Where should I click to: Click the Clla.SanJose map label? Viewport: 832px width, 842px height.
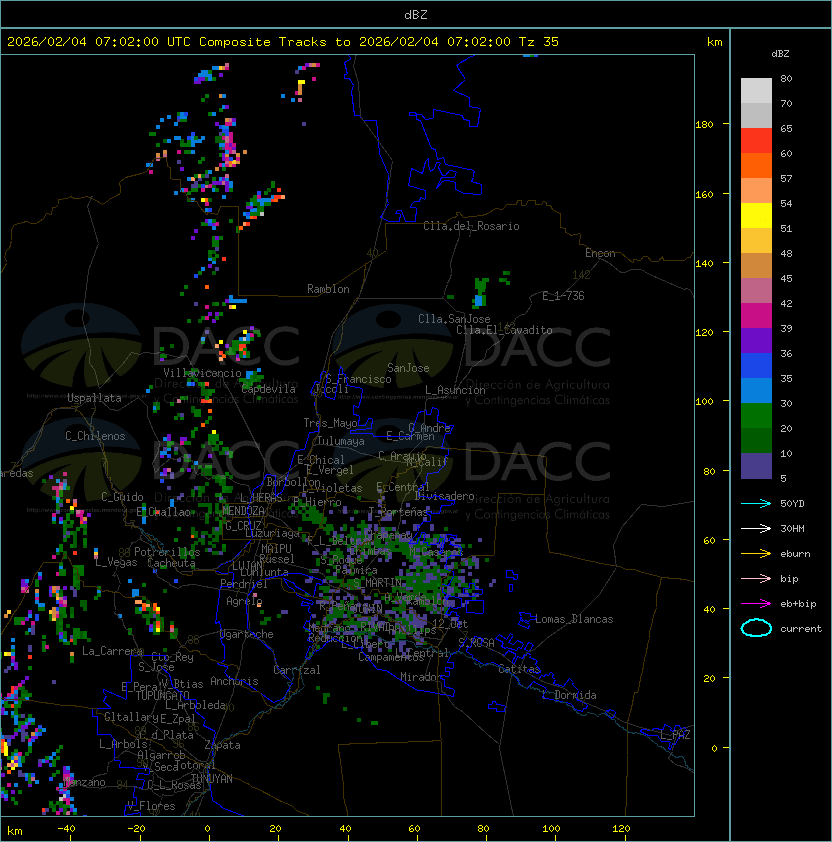tap(454, 319)
